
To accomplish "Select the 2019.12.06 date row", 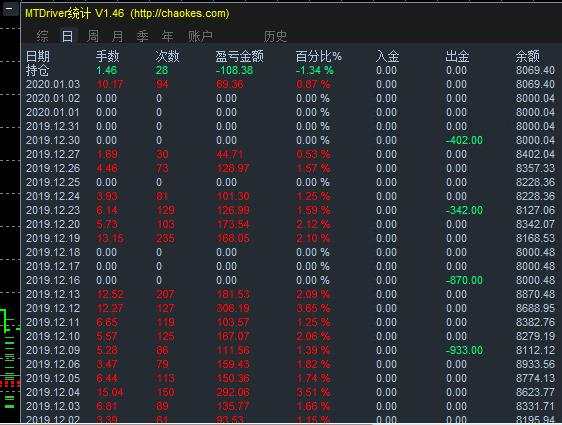I will pyautogui.click(x=53, y=364).
